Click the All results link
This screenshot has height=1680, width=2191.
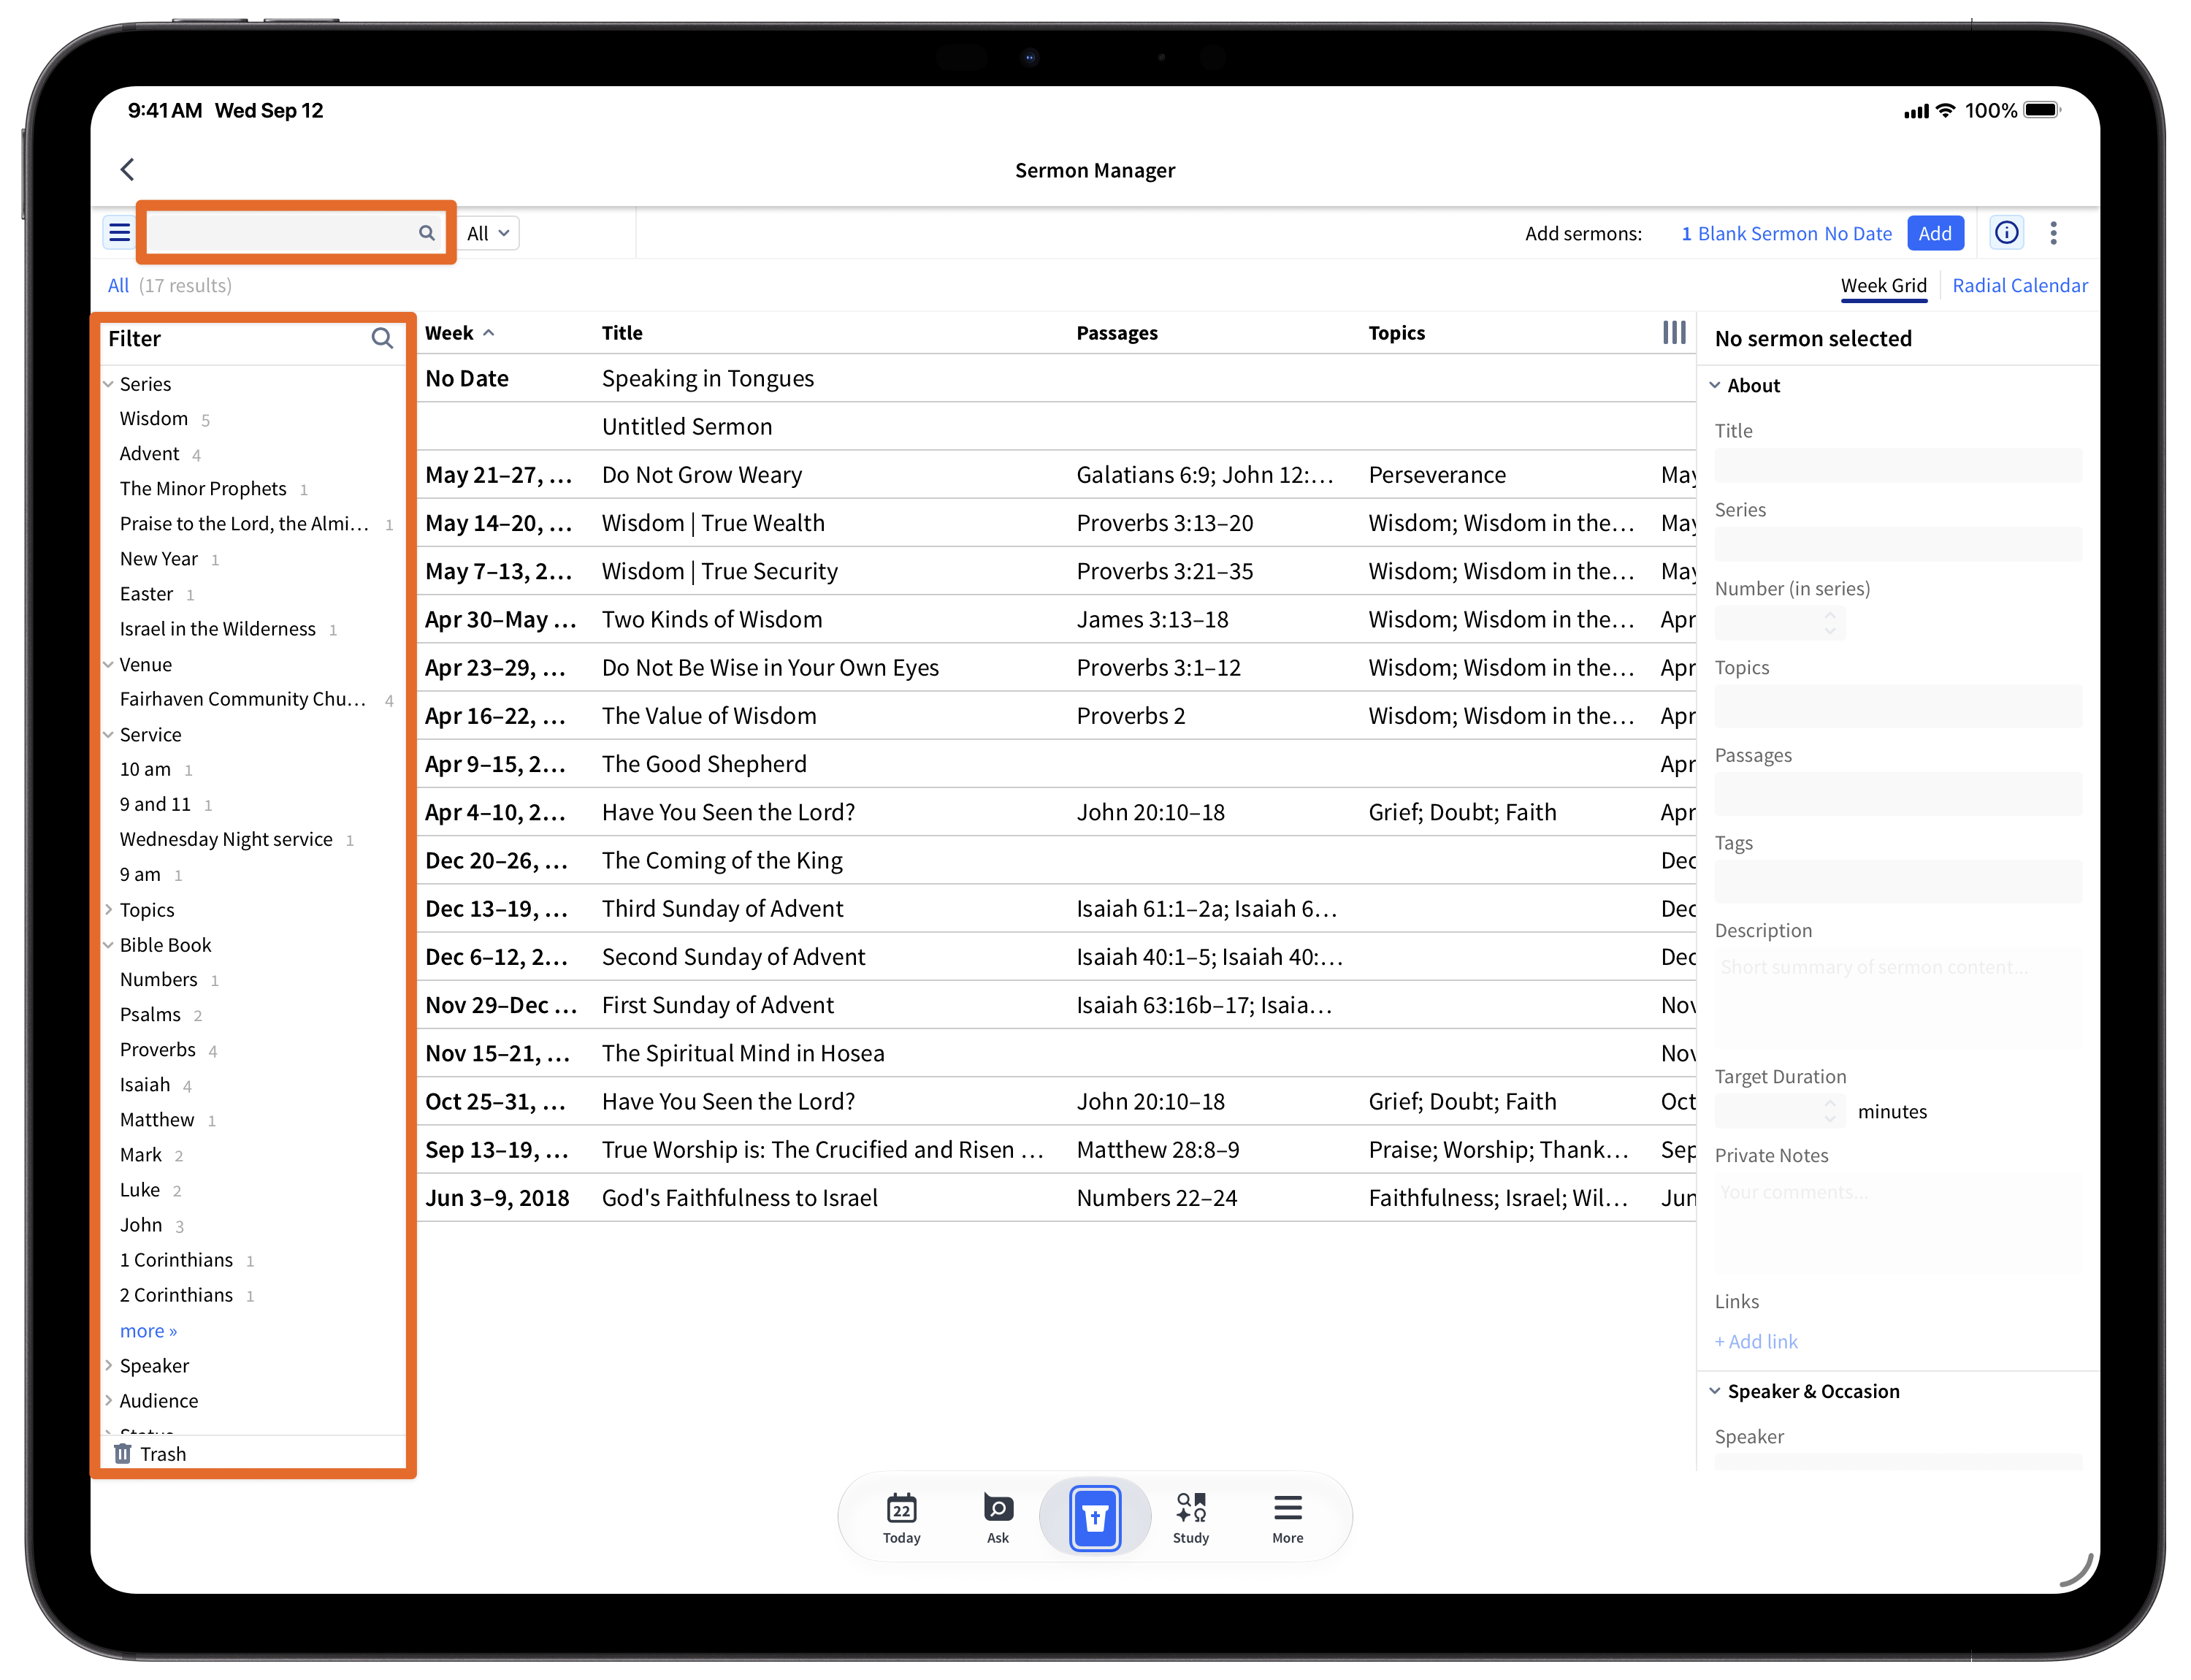tap(118, 285)
